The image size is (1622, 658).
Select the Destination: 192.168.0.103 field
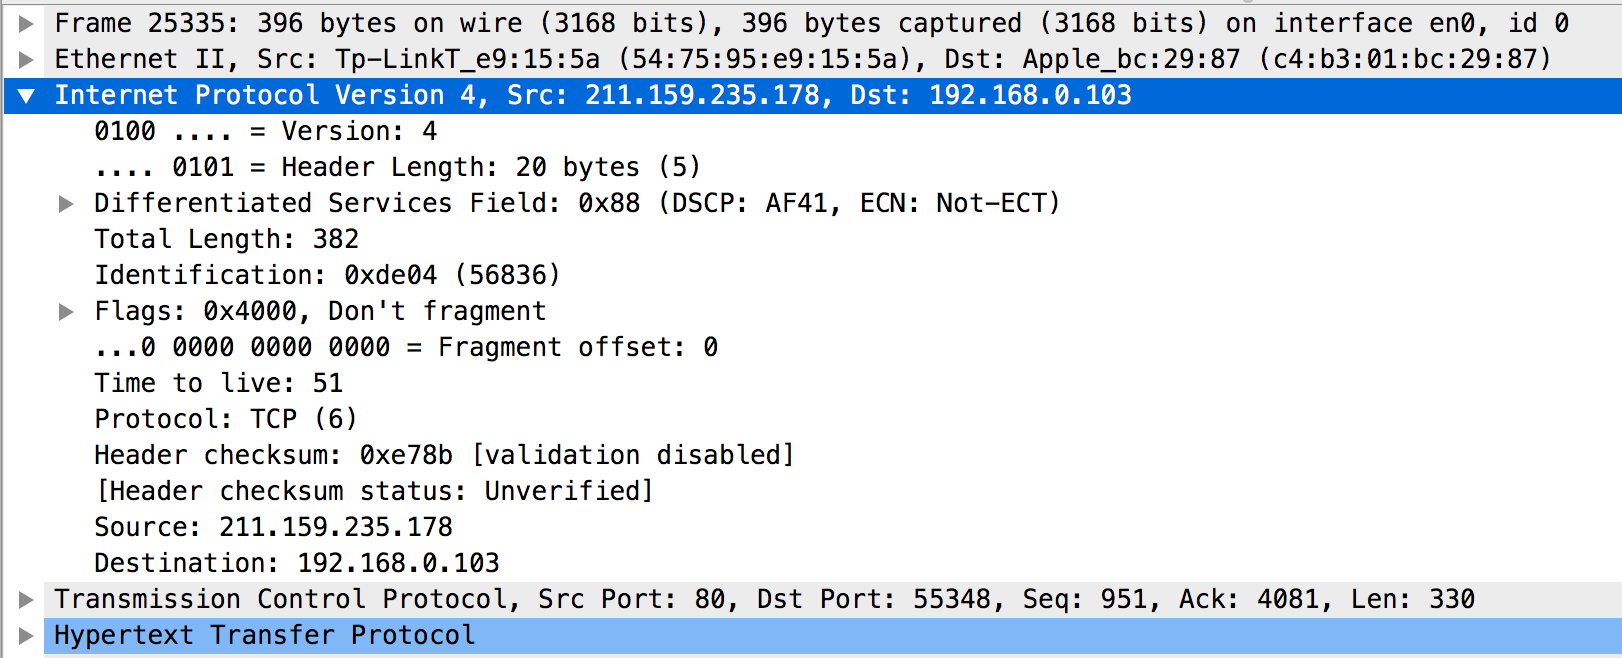(296, 563)
